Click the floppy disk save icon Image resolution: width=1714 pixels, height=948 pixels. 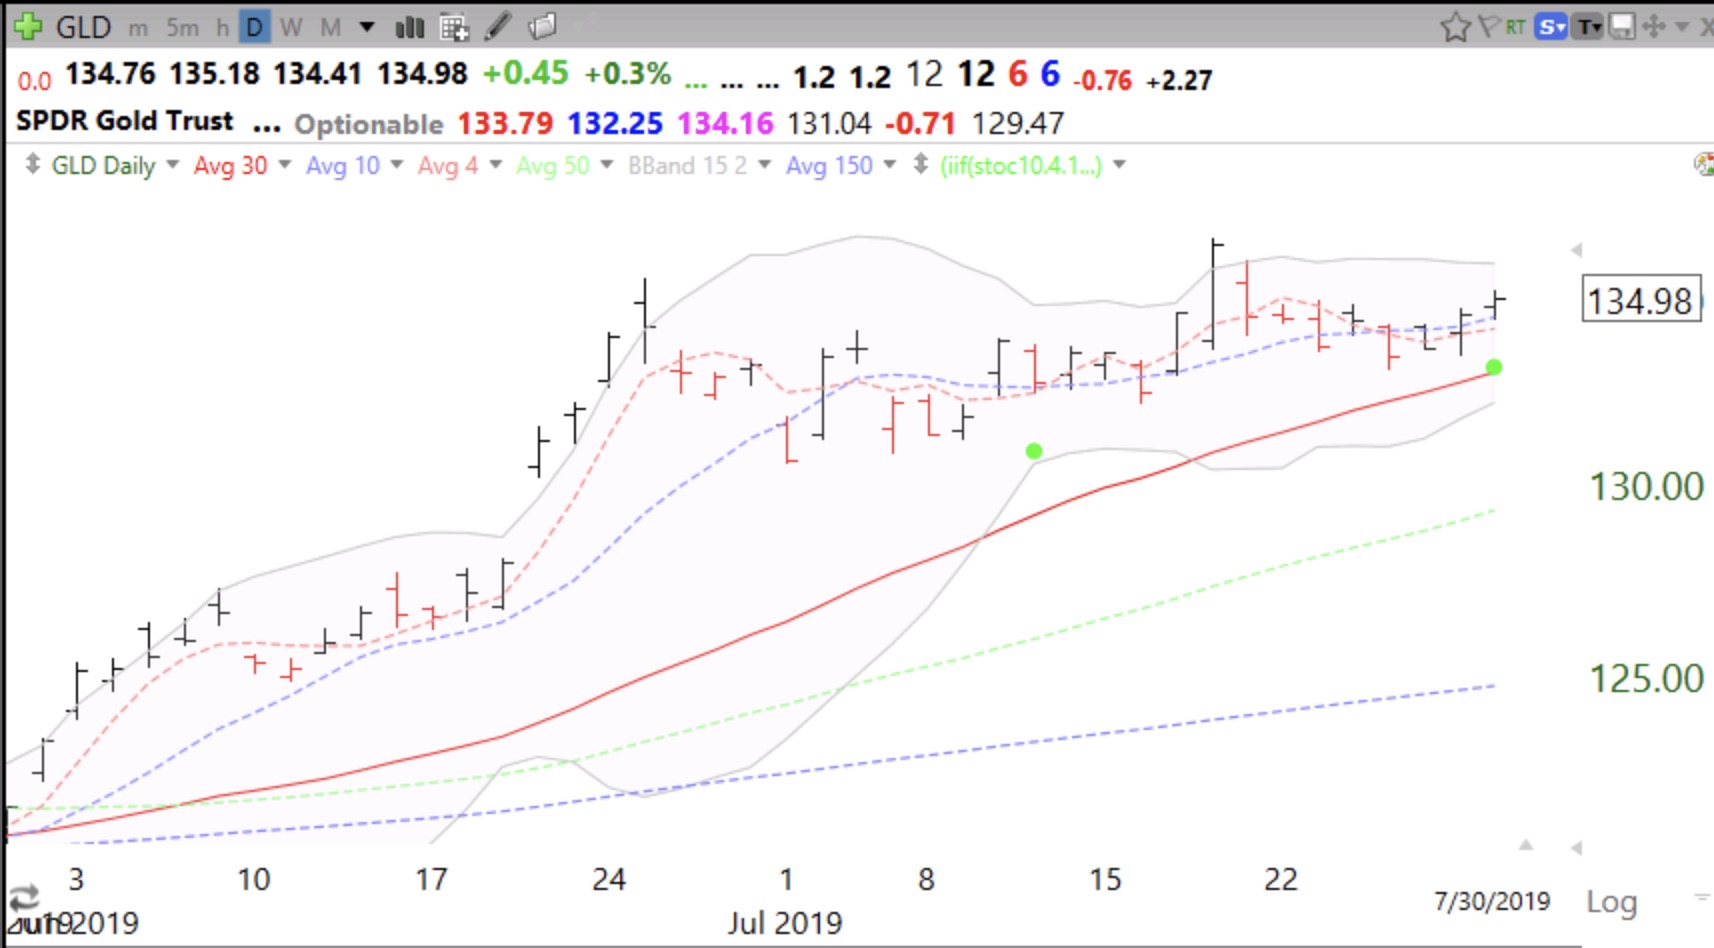[1622, 27]
